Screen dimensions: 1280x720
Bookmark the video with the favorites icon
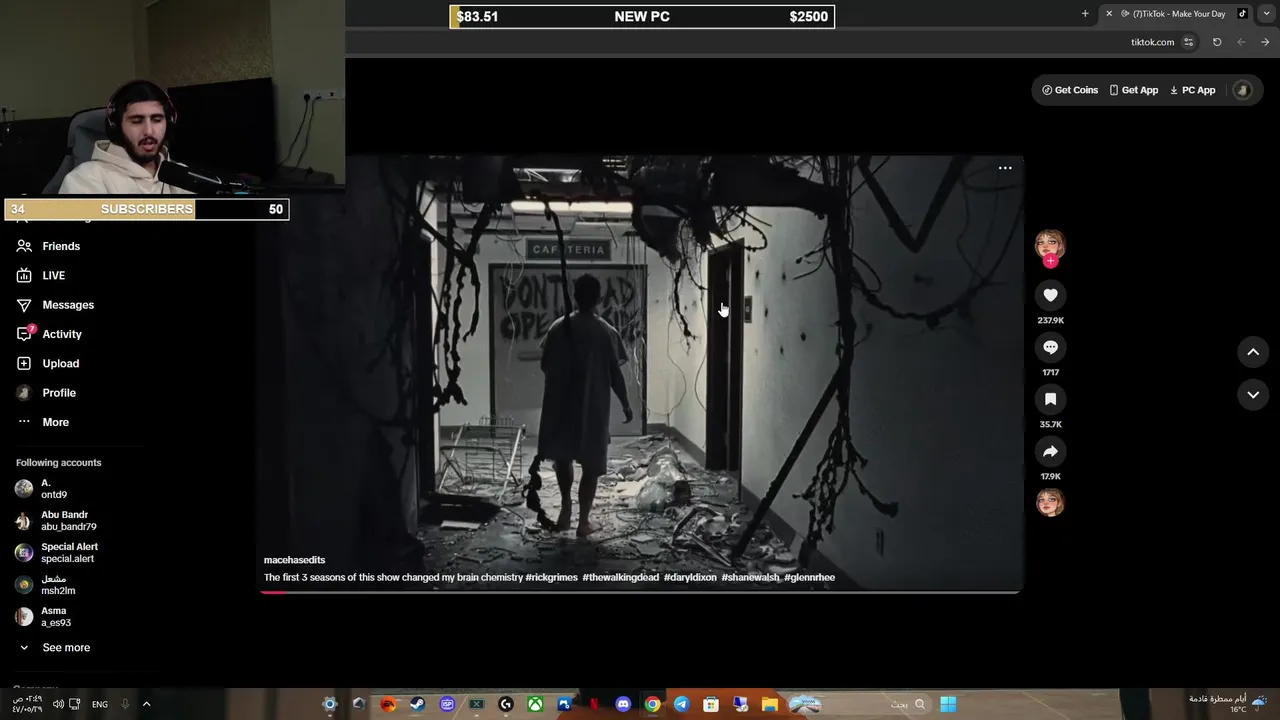(1050, 399)
